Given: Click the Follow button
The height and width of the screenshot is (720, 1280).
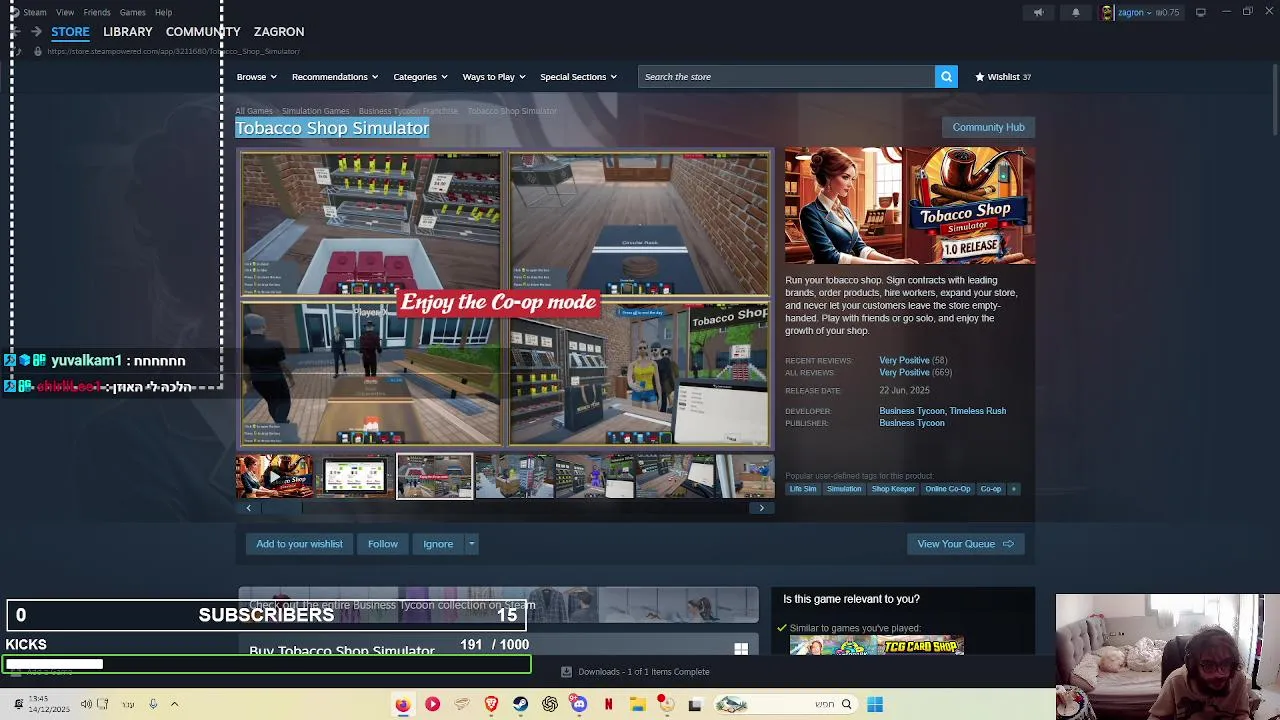Looking at the screenshot, I should tap(383, 544).
